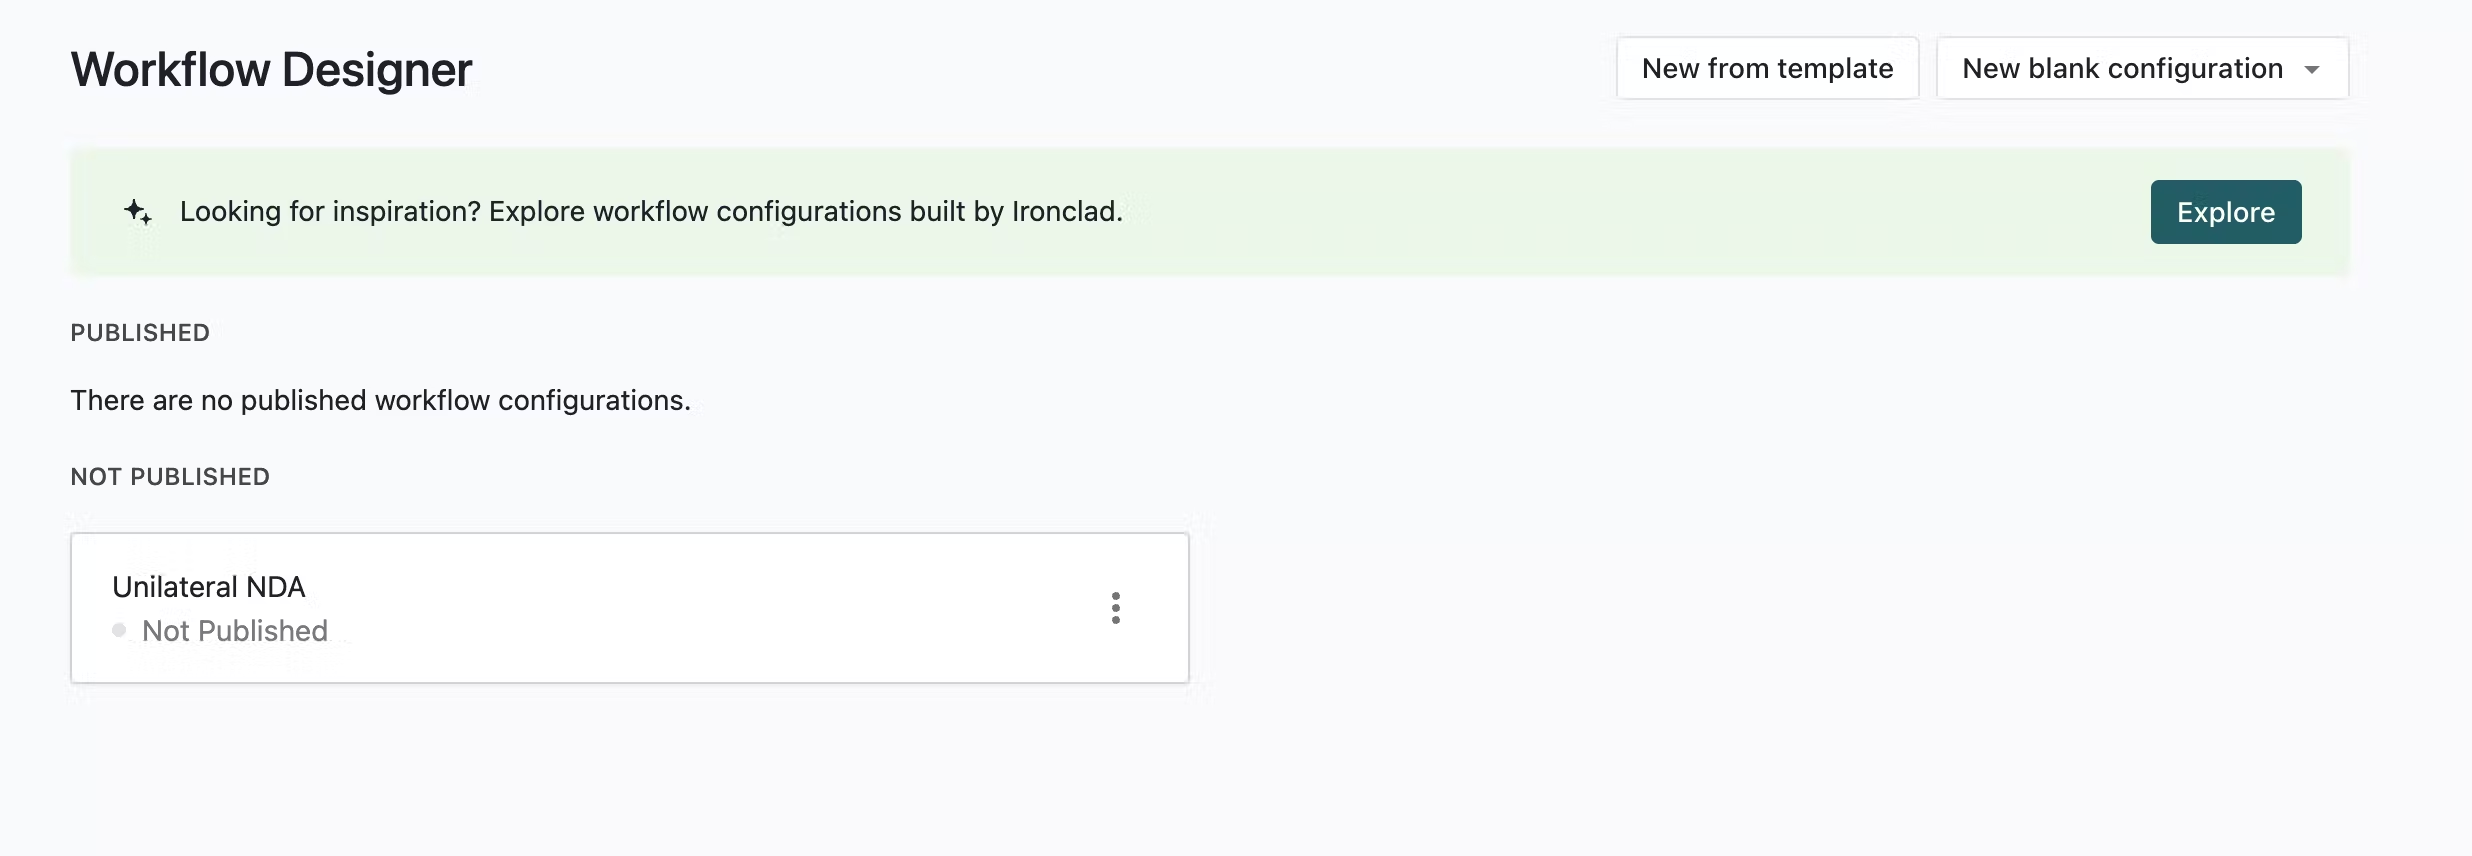Click 'Explore workflow configurations' sentence in banner
This screenshot has width=2472, height=856.
tap(806, 212)
